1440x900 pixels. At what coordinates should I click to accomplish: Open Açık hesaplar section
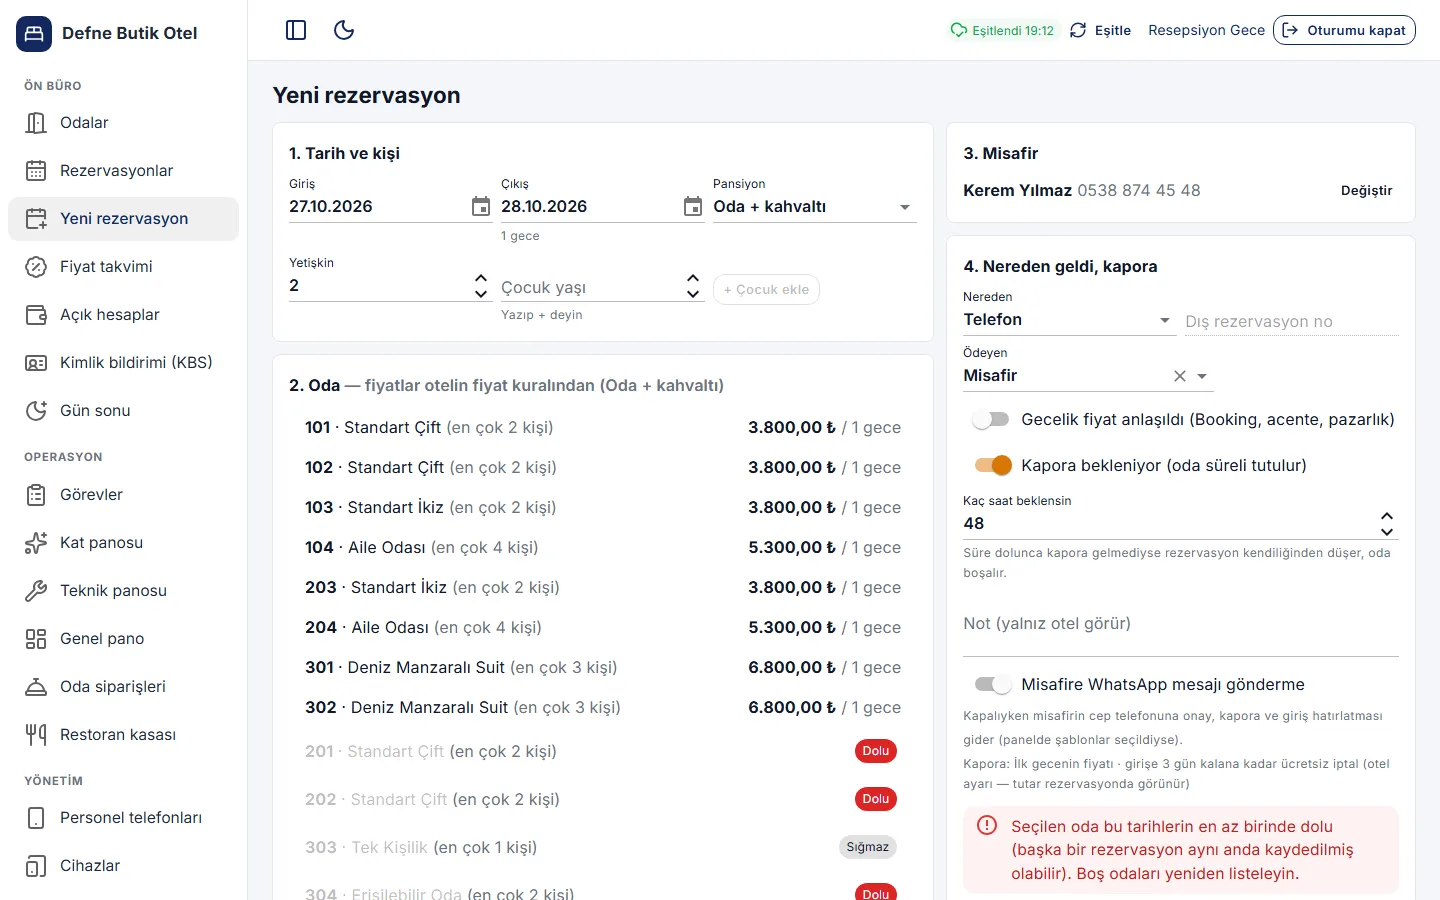[123, 315]
